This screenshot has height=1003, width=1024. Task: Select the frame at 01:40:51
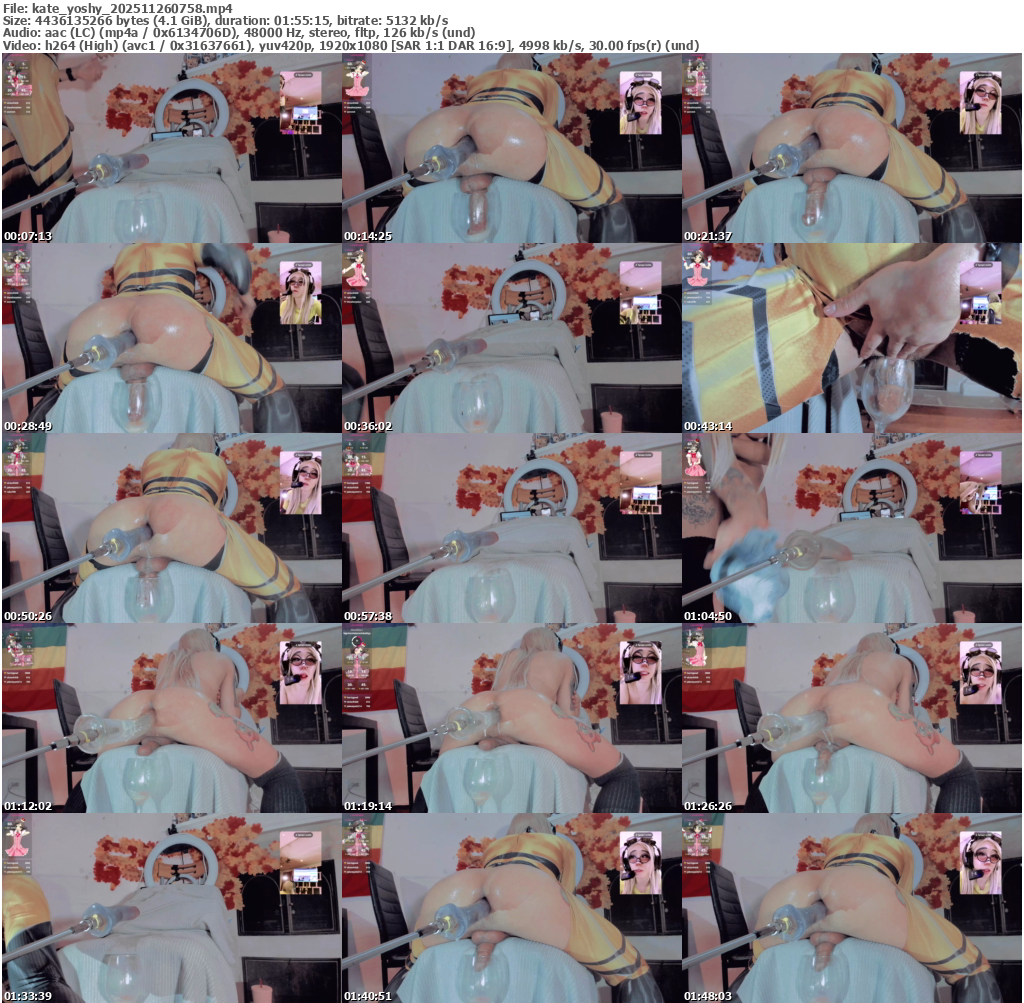click(x=511, y=908)
